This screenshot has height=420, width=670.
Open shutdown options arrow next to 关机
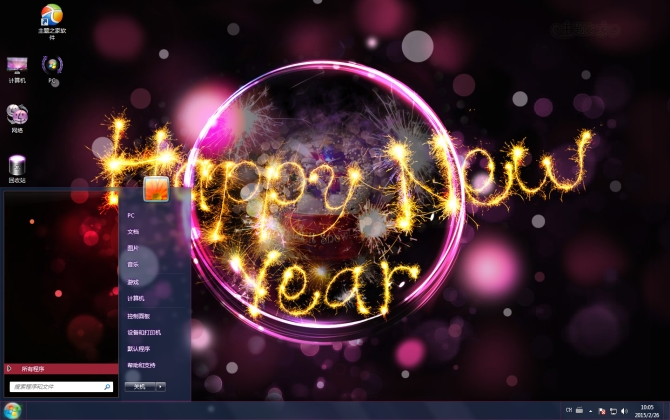point(161,386)
